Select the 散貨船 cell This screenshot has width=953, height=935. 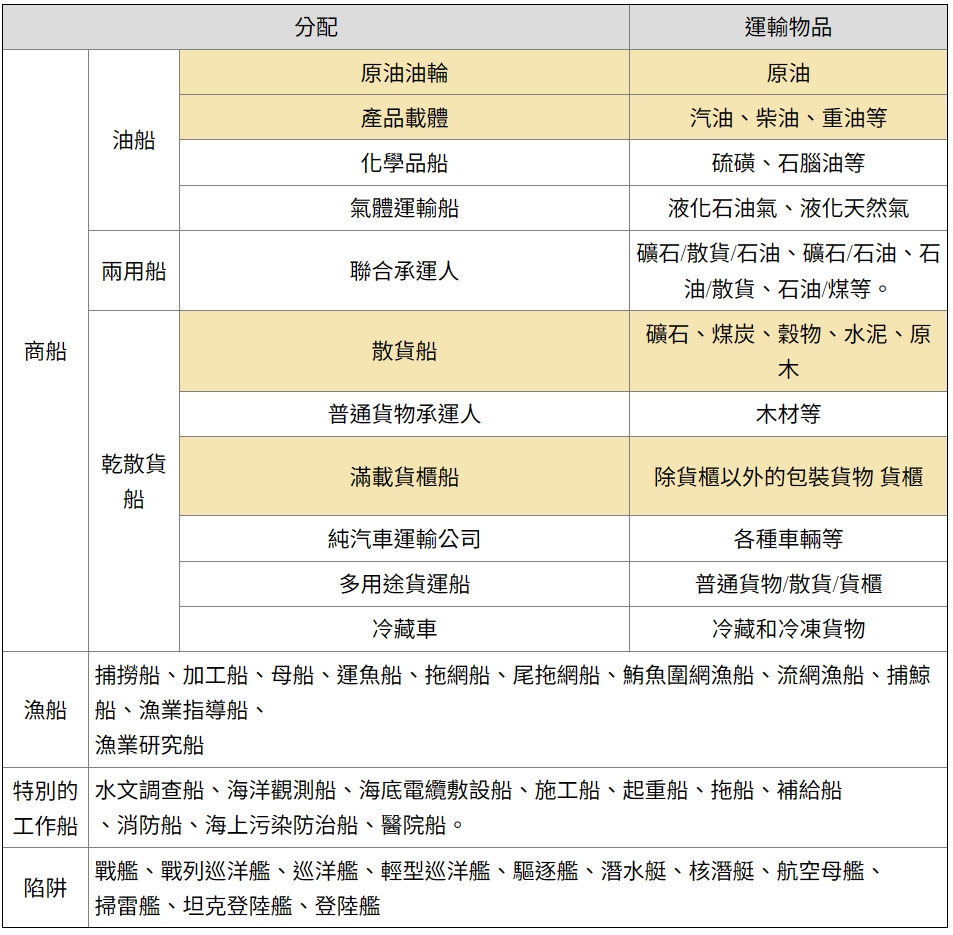tap(404, 351)
